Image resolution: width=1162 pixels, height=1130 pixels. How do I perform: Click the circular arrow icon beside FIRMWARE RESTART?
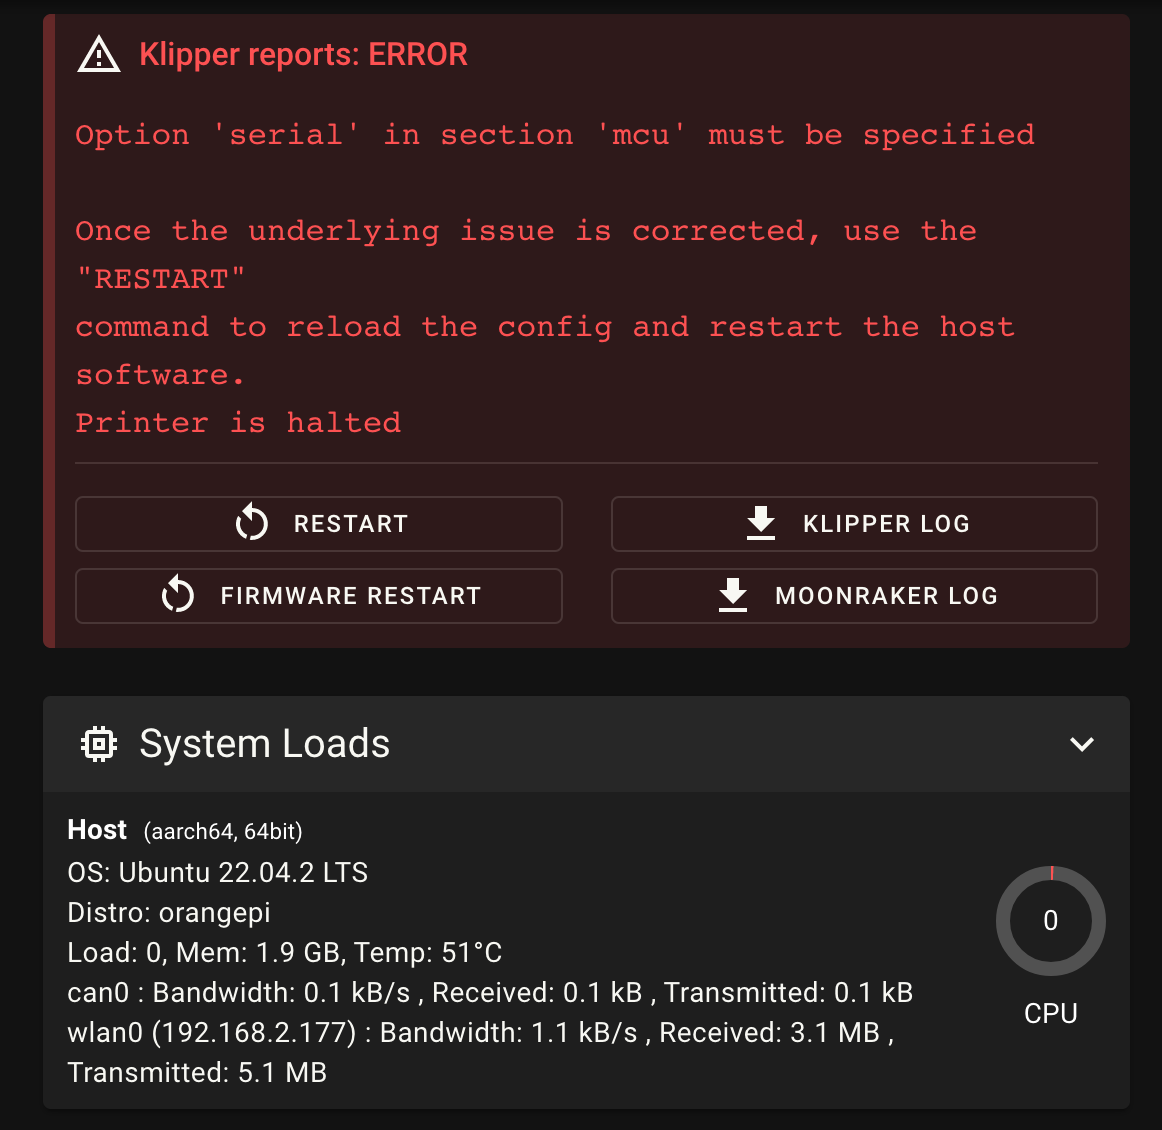178,595
